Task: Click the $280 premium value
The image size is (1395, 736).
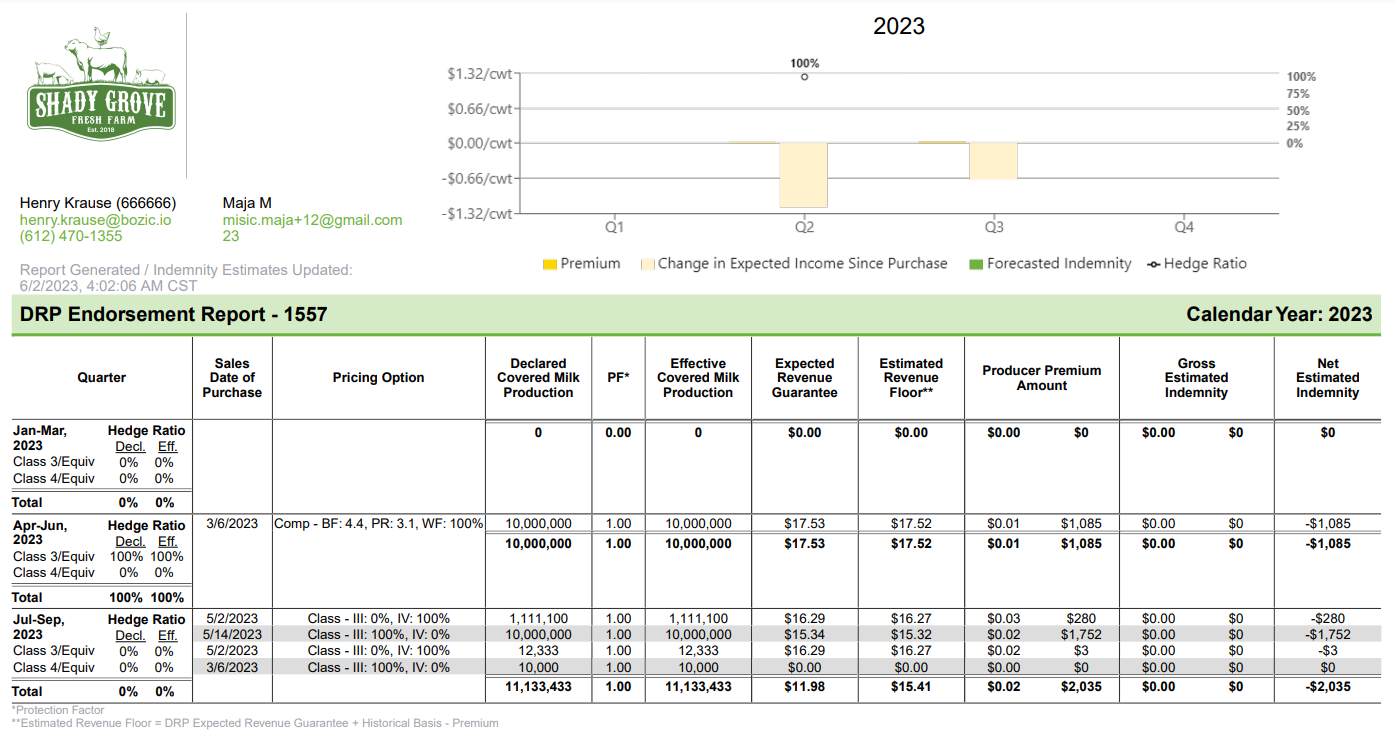Action: coord(1081,619)
